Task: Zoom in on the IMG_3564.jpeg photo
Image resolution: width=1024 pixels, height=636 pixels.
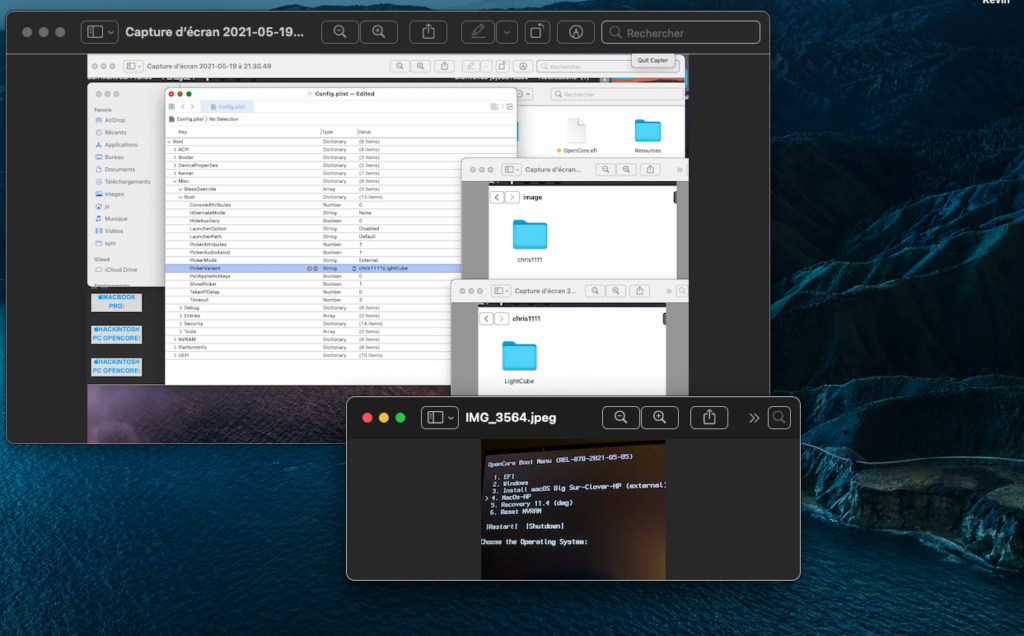Action: (660, 417)
